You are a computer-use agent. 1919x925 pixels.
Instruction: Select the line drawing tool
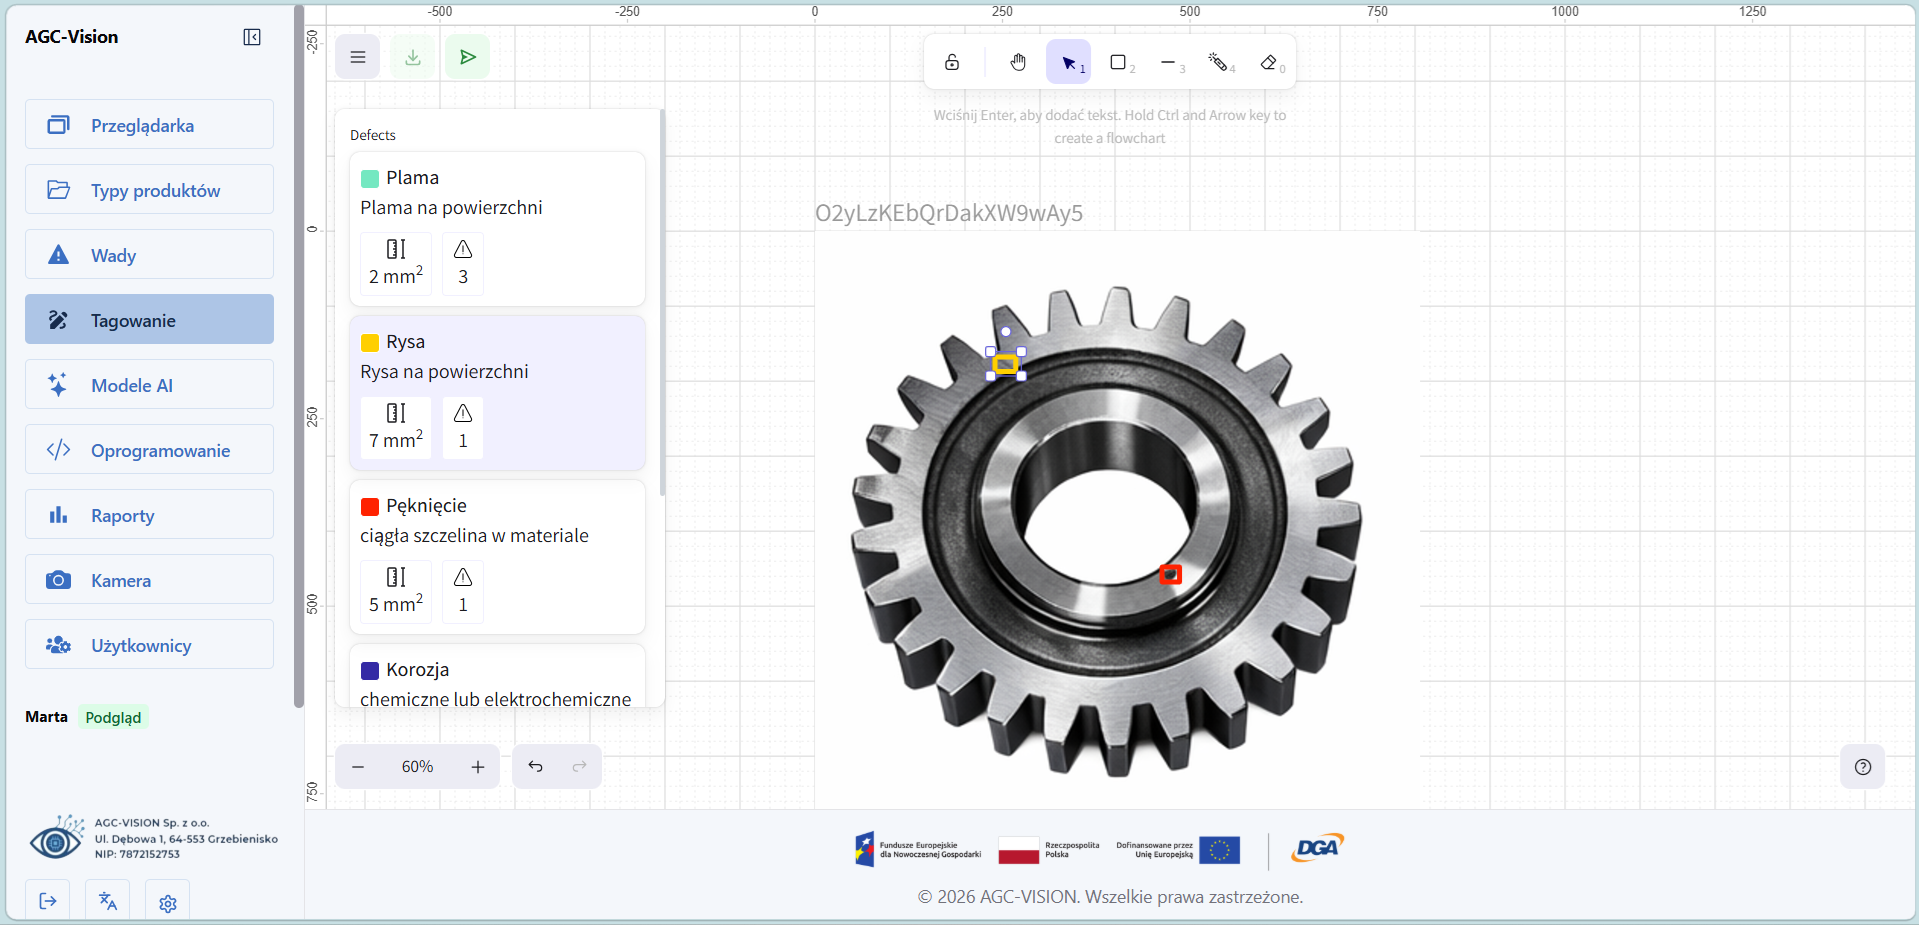pos(1169,63)
